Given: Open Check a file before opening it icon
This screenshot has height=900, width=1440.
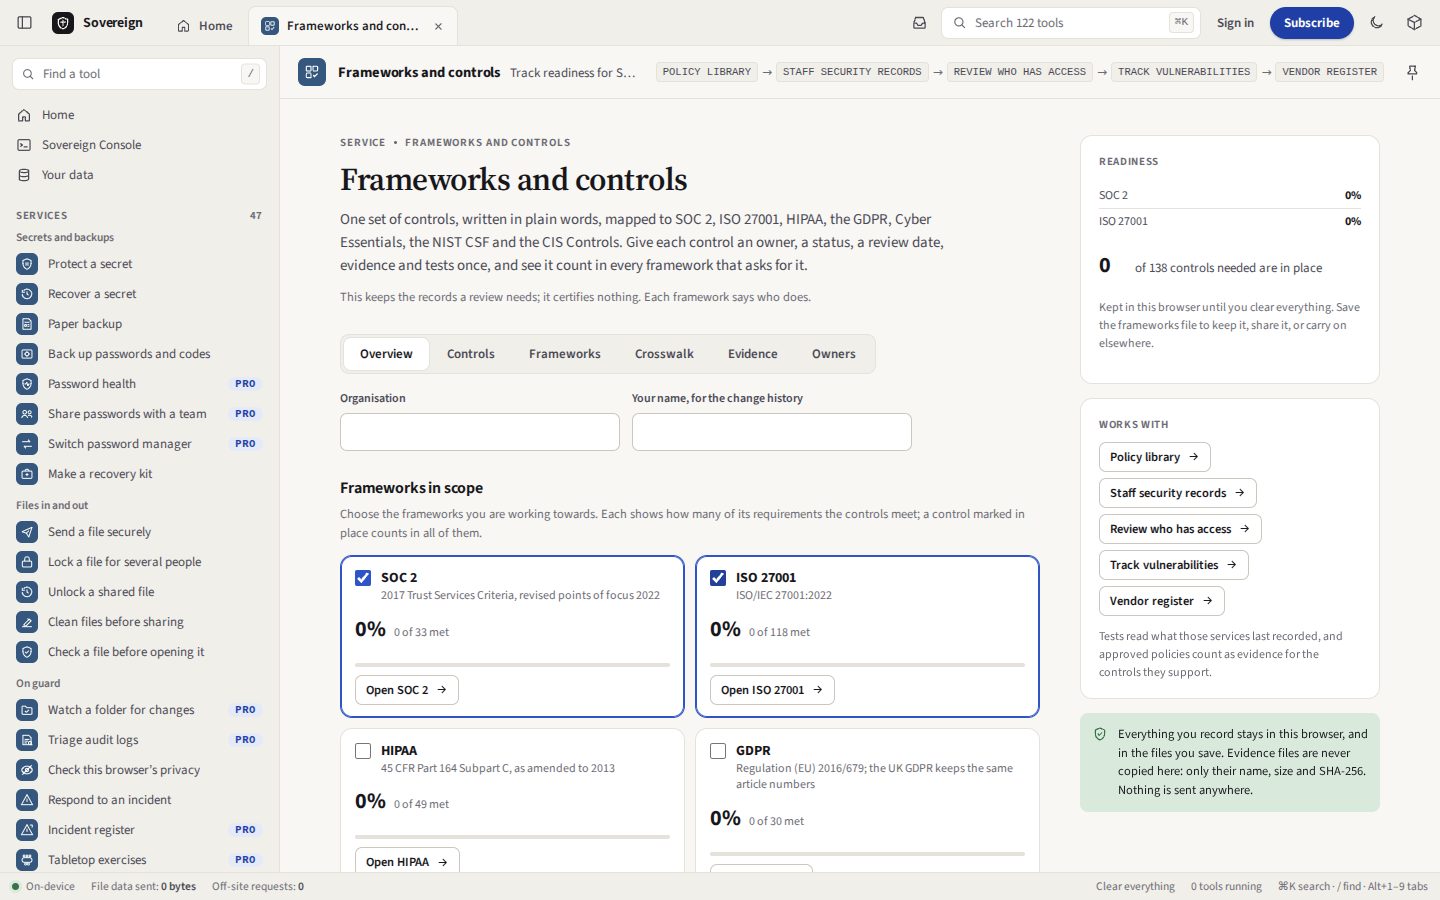Looking at the screenshot, I should coord(27,652).
